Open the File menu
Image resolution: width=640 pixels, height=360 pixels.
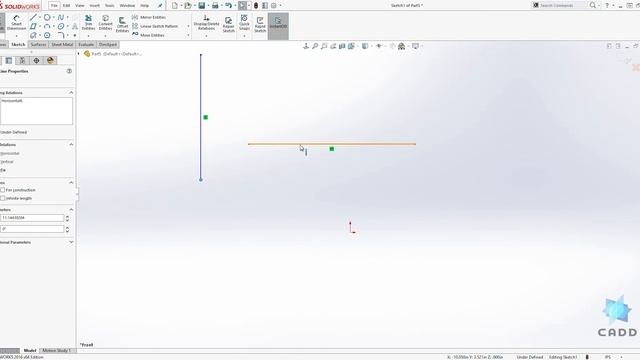tap(54, 5)
